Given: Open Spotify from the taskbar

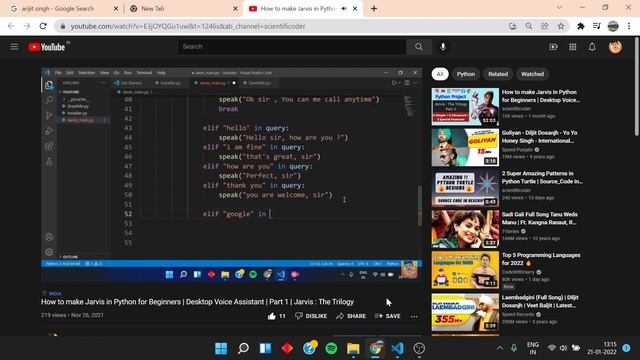Looking at the screenshot, I should [x=331, y=349].
